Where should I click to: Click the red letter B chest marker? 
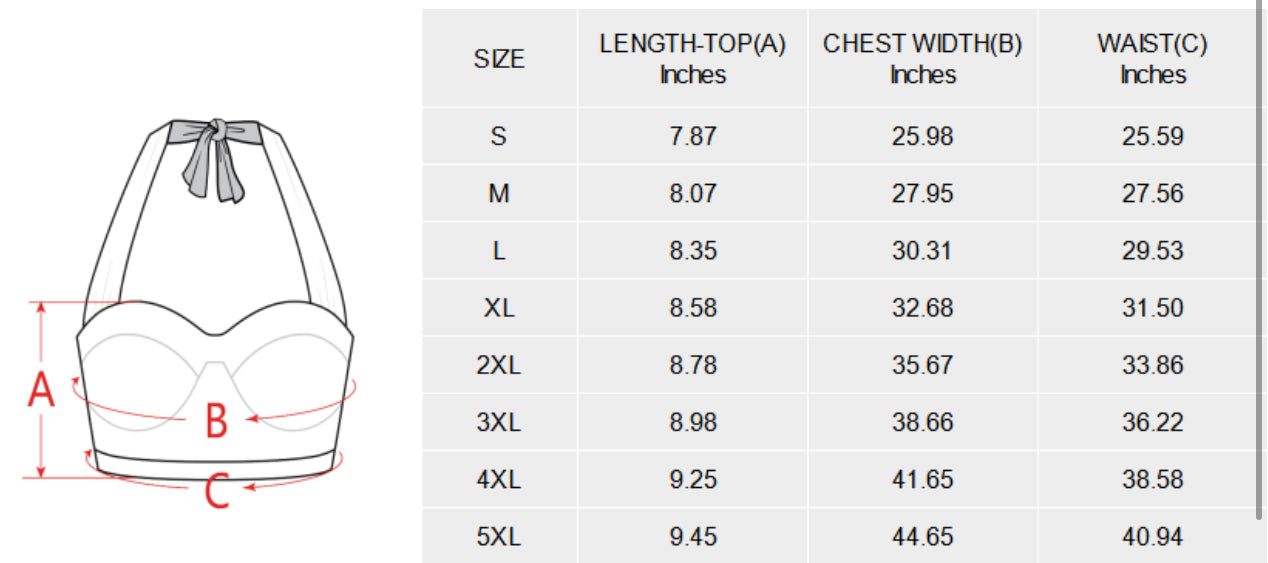coord(216,421)
